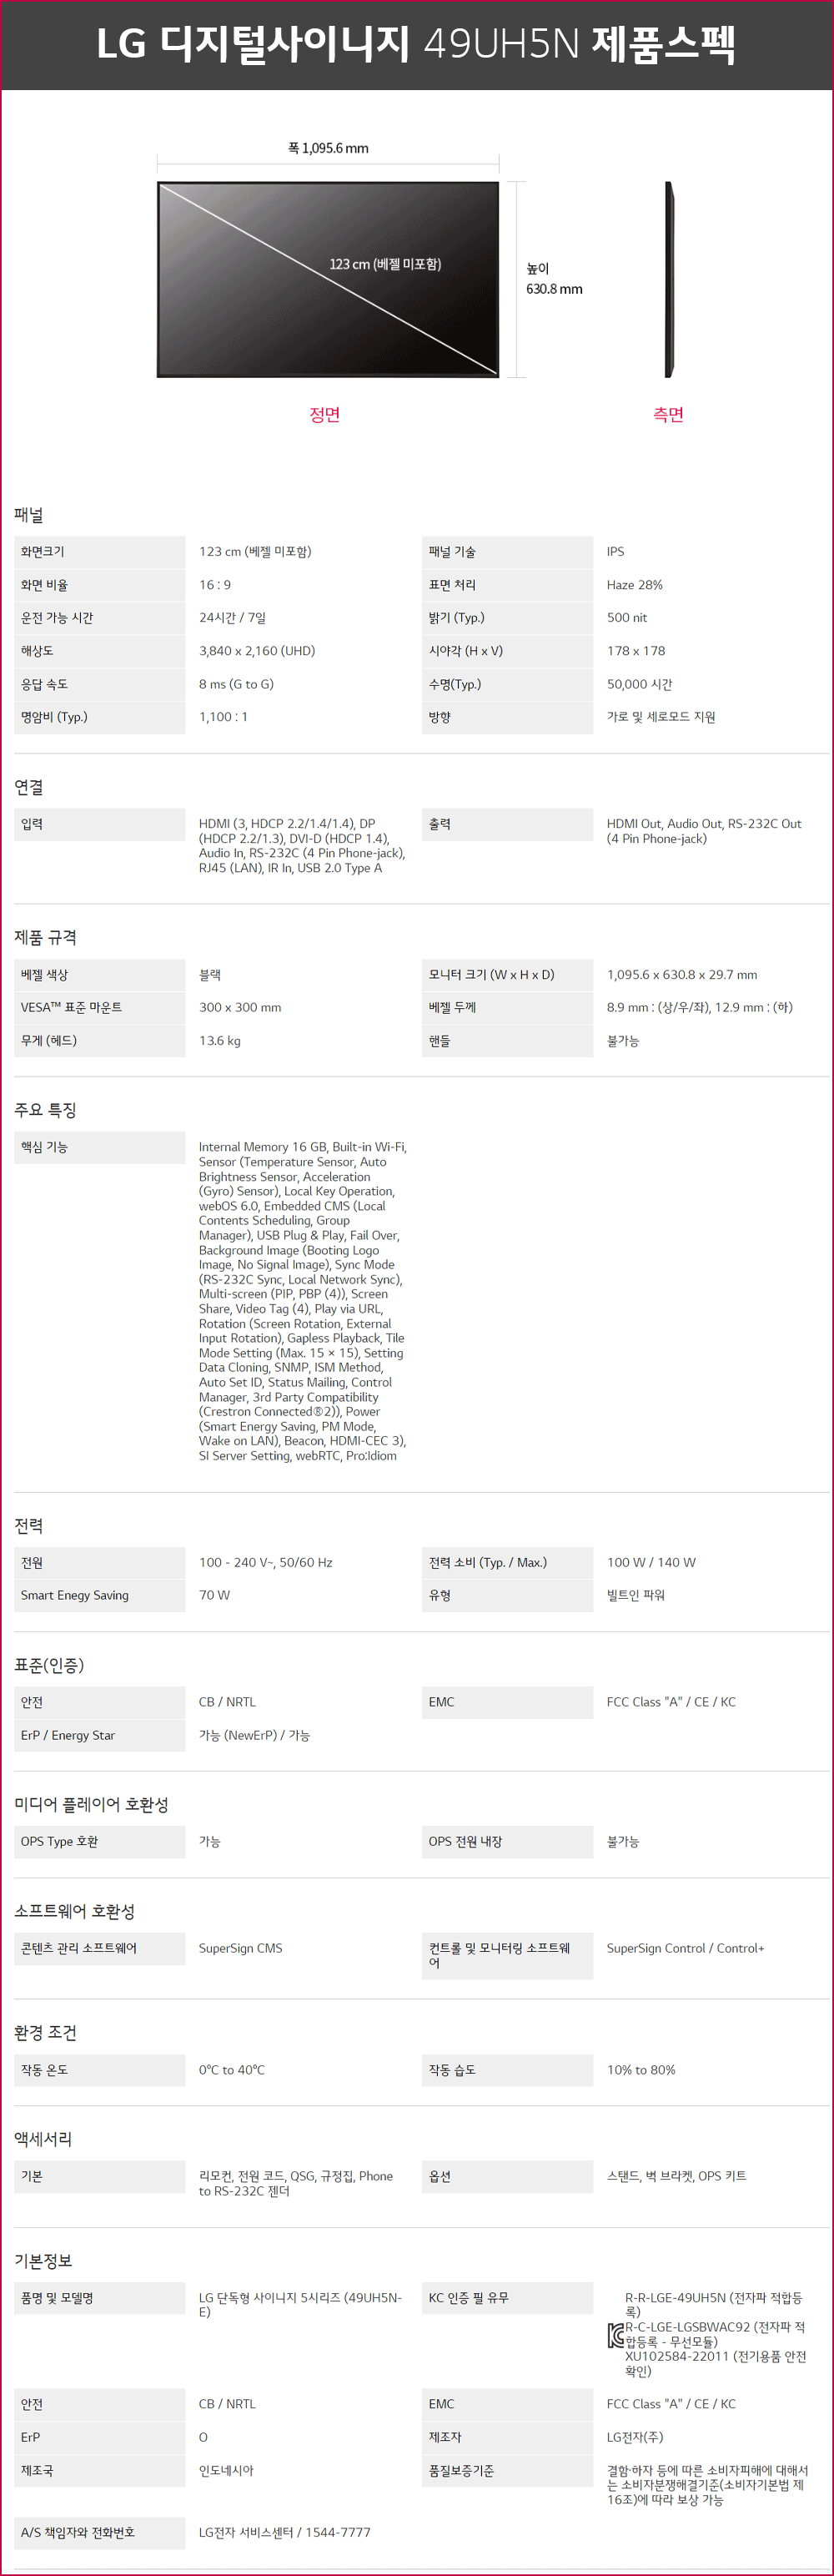Click the 전력 section heading
The width and height of the screenshot is (834, 2576).
29,1525
